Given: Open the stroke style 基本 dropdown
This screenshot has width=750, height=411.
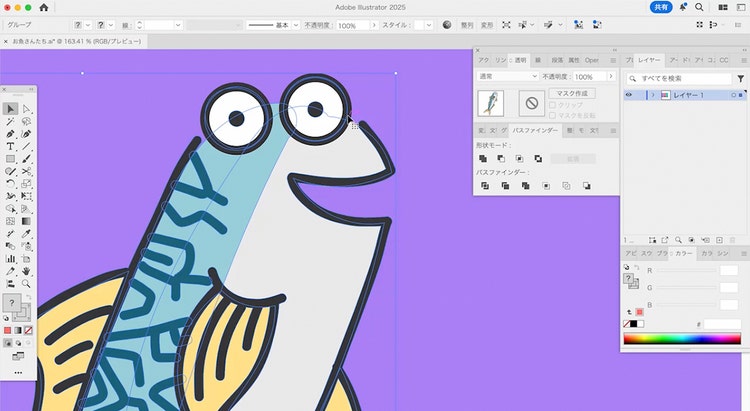Looking at the screenshot, I should (296, 25).
